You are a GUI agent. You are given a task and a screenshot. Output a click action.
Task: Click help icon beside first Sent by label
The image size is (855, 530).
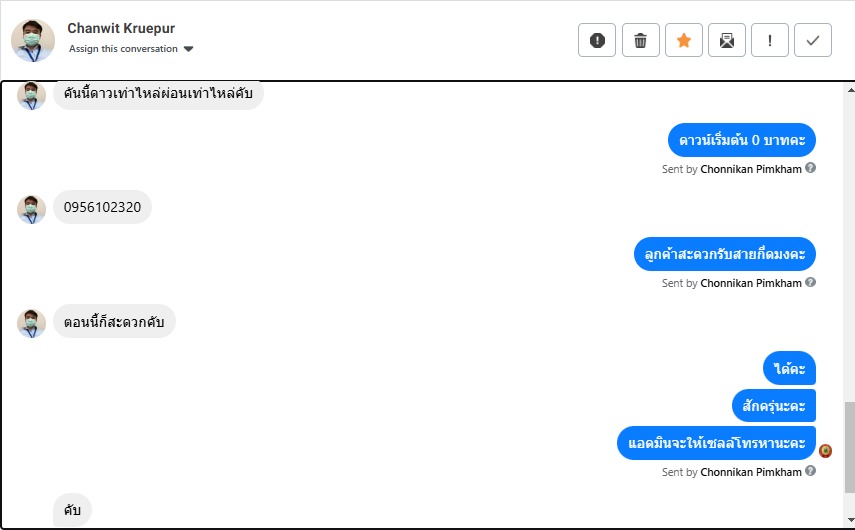click(811, 168)
